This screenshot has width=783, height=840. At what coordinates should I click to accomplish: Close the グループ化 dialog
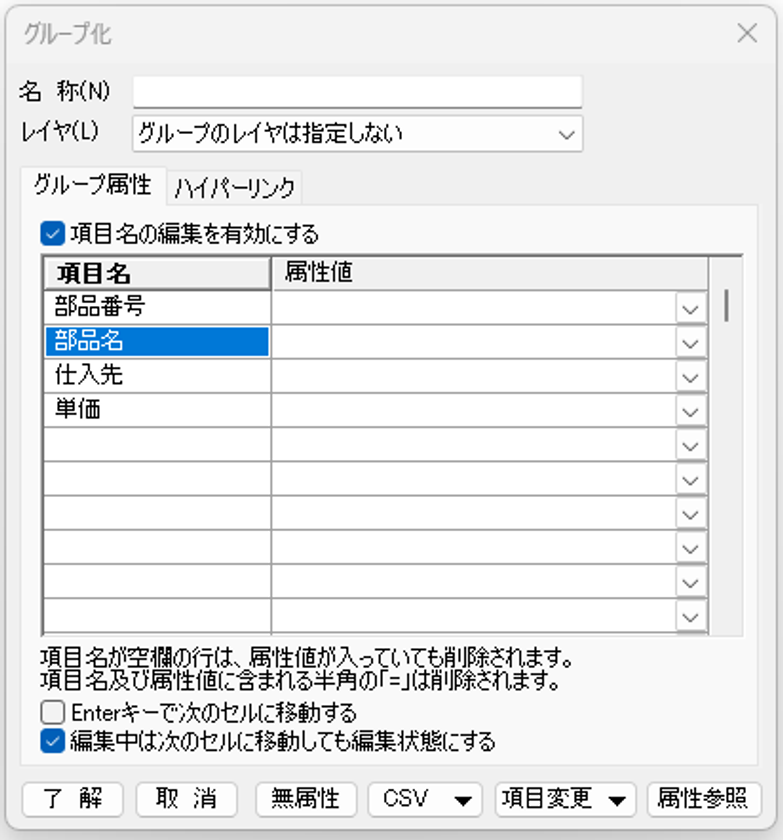point(747,33)
